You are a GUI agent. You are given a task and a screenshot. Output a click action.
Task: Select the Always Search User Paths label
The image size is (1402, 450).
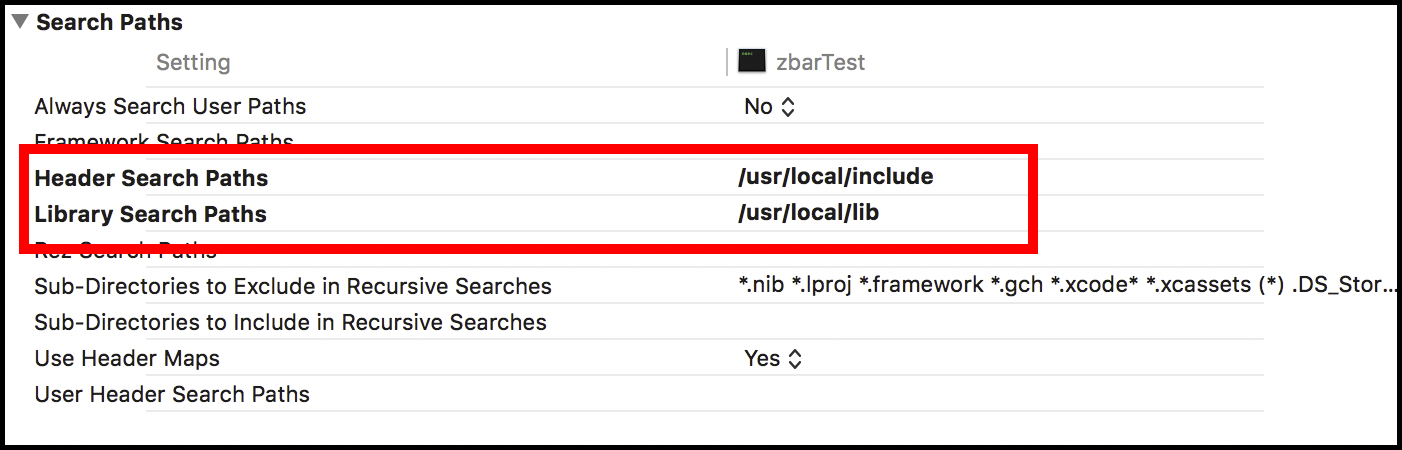tap(170, 106)
